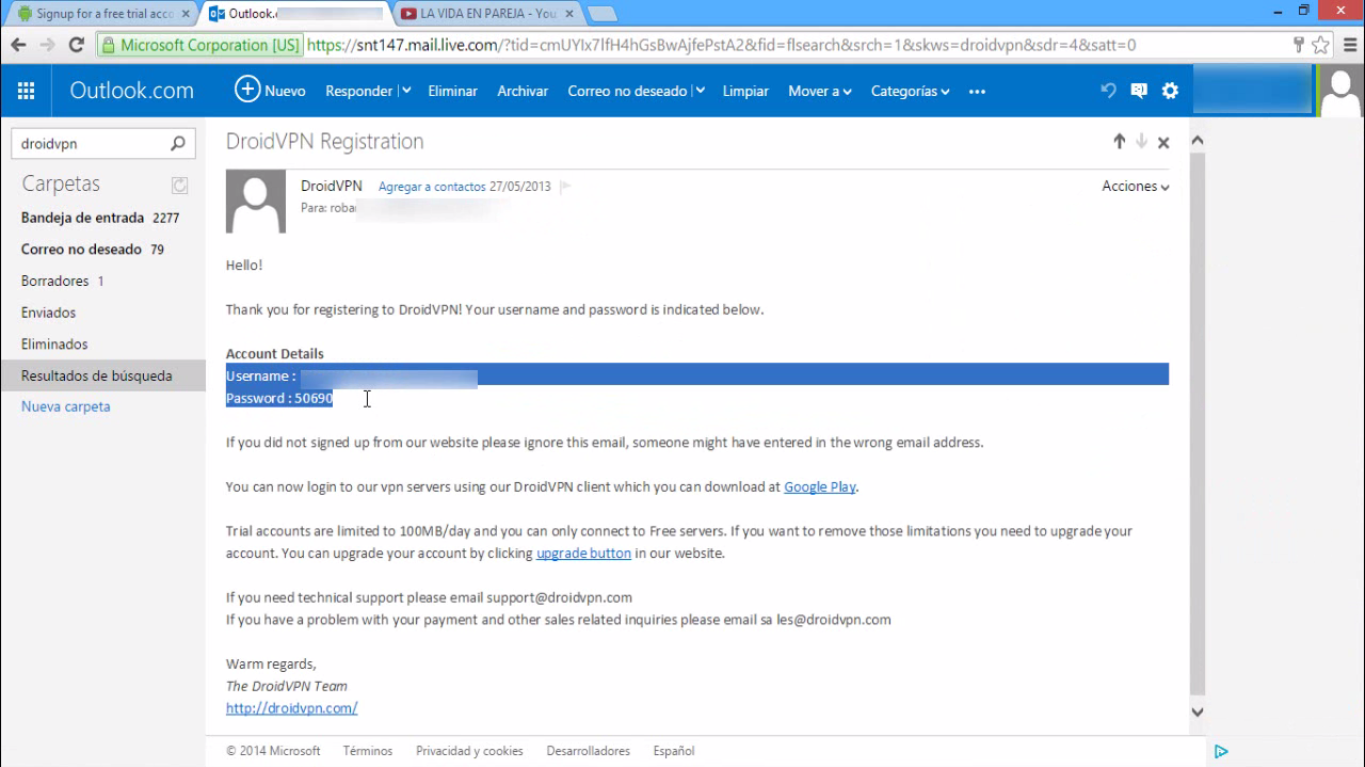Click the Nuevo compose button
The image size is (1365, 767).
click(x=270, y=91)
